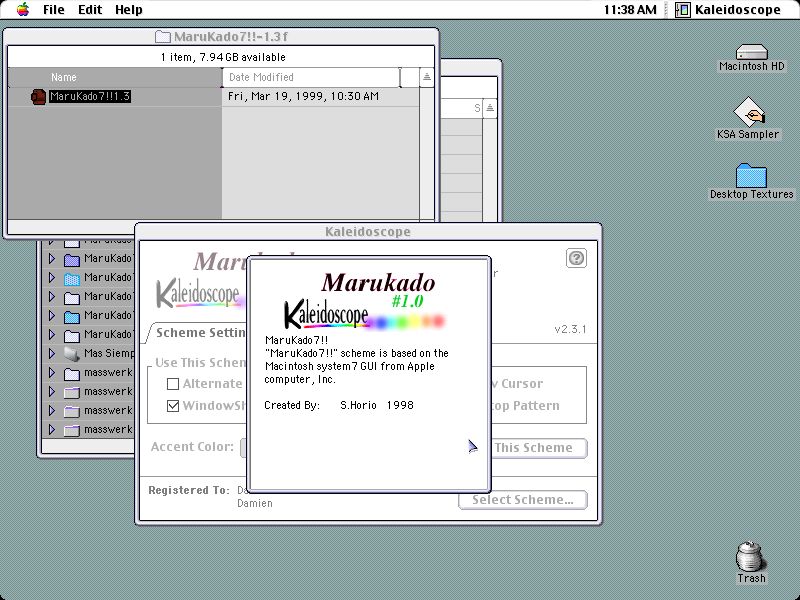Screen dimensions: 800x600
Task: Select the MaruKado7!!1.3 file name
Action: click(90, 96)
